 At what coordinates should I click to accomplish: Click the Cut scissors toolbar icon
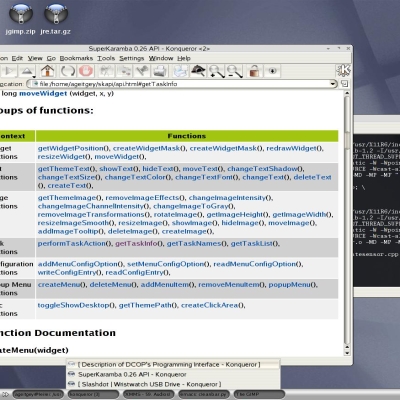(x=106, y=71)
